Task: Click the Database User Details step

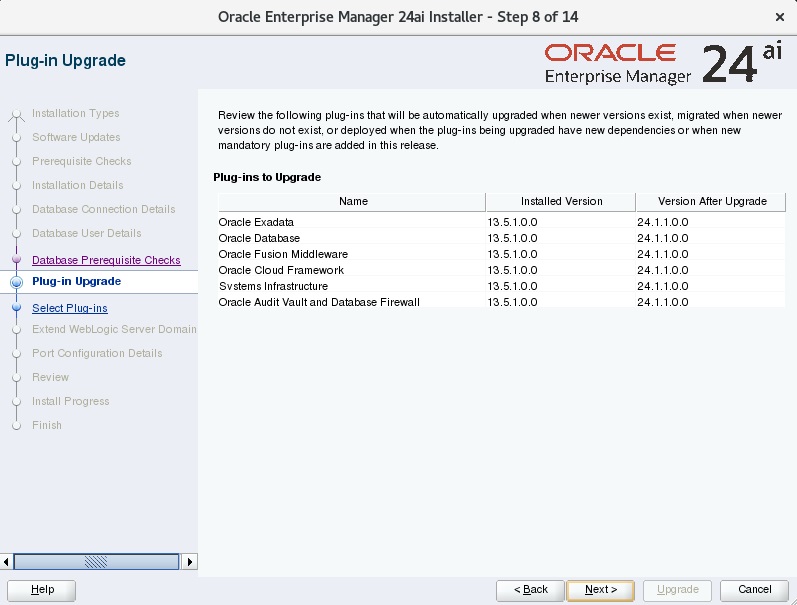Action: point(86,233)
